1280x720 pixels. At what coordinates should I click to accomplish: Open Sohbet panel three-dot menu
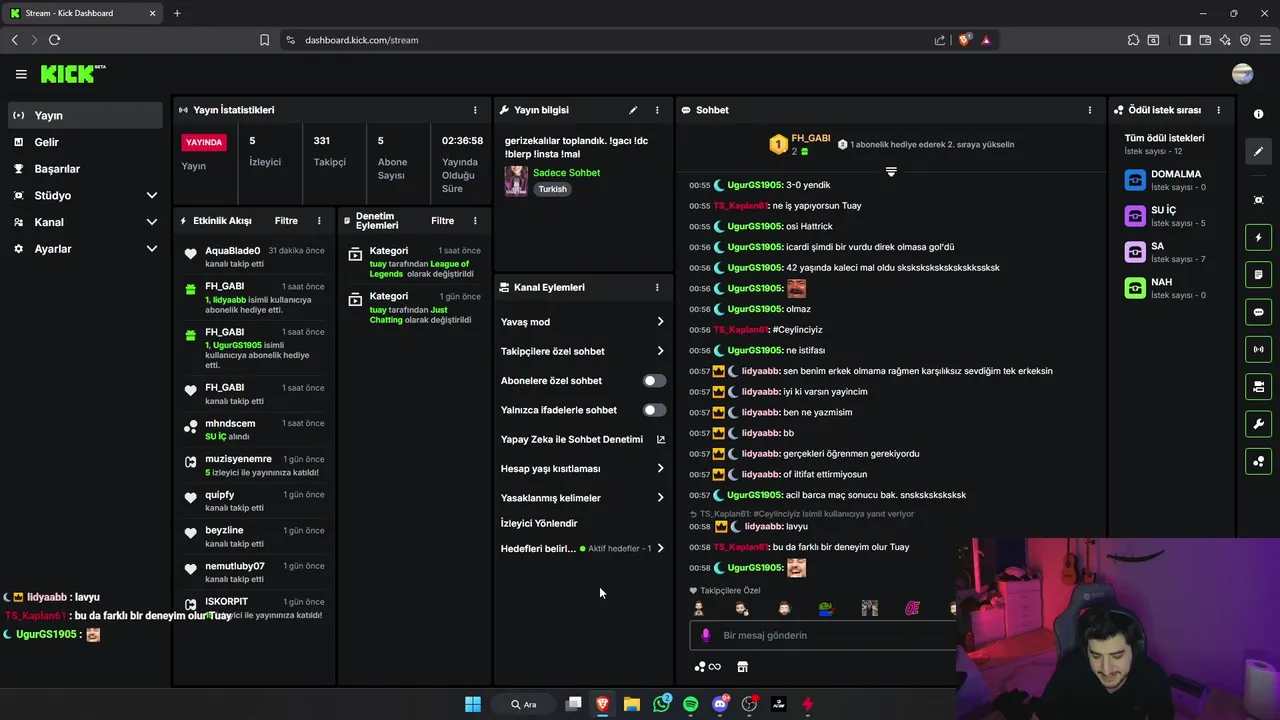pos(1090,110)
